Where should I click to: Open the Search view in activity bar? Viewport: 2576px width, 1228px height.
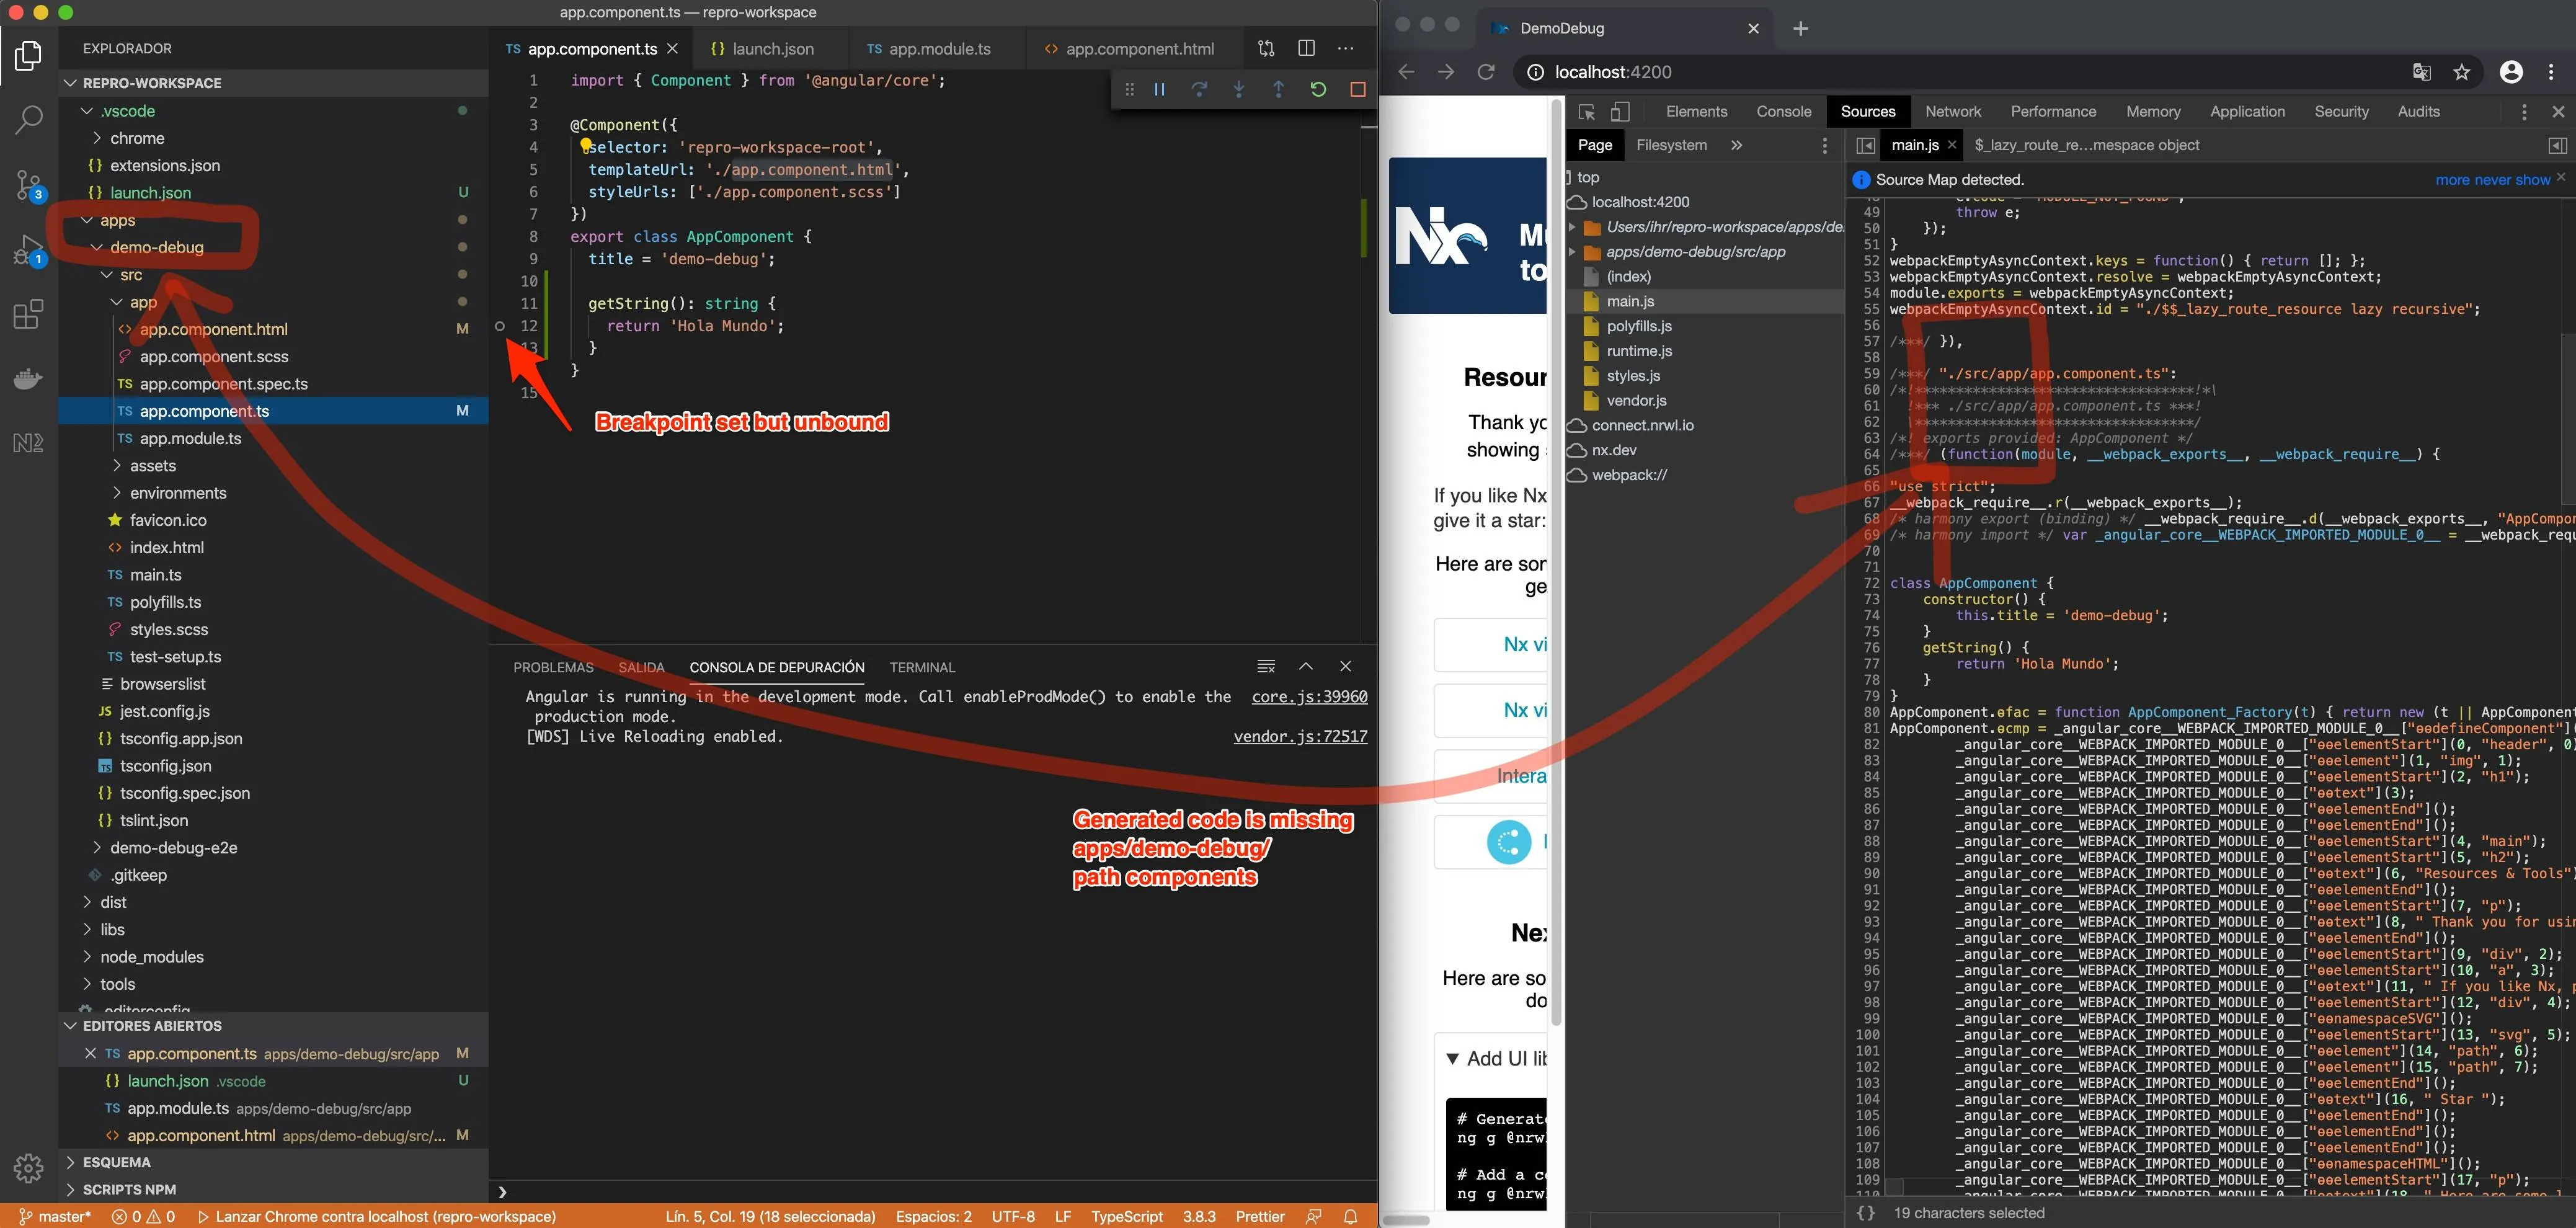[29, 120]
